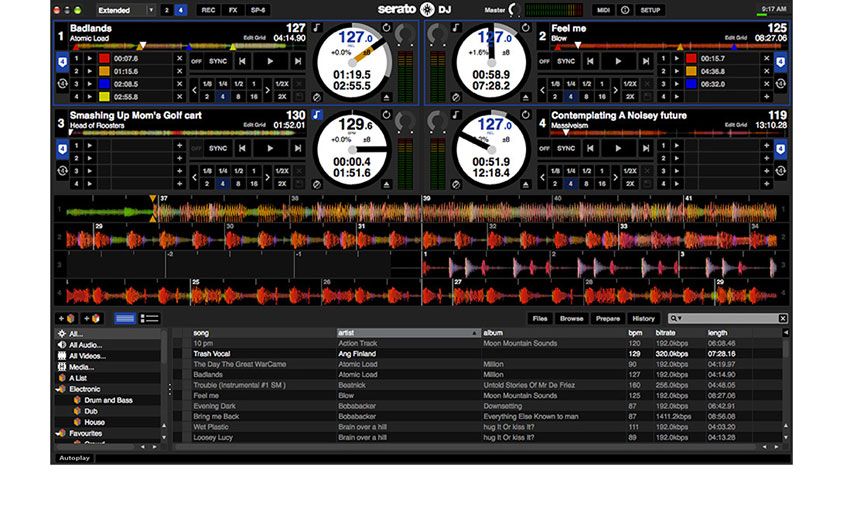Play deck 2 track Feel me
The height and width of the screenshot is (505, 850).
pos(618,62)
